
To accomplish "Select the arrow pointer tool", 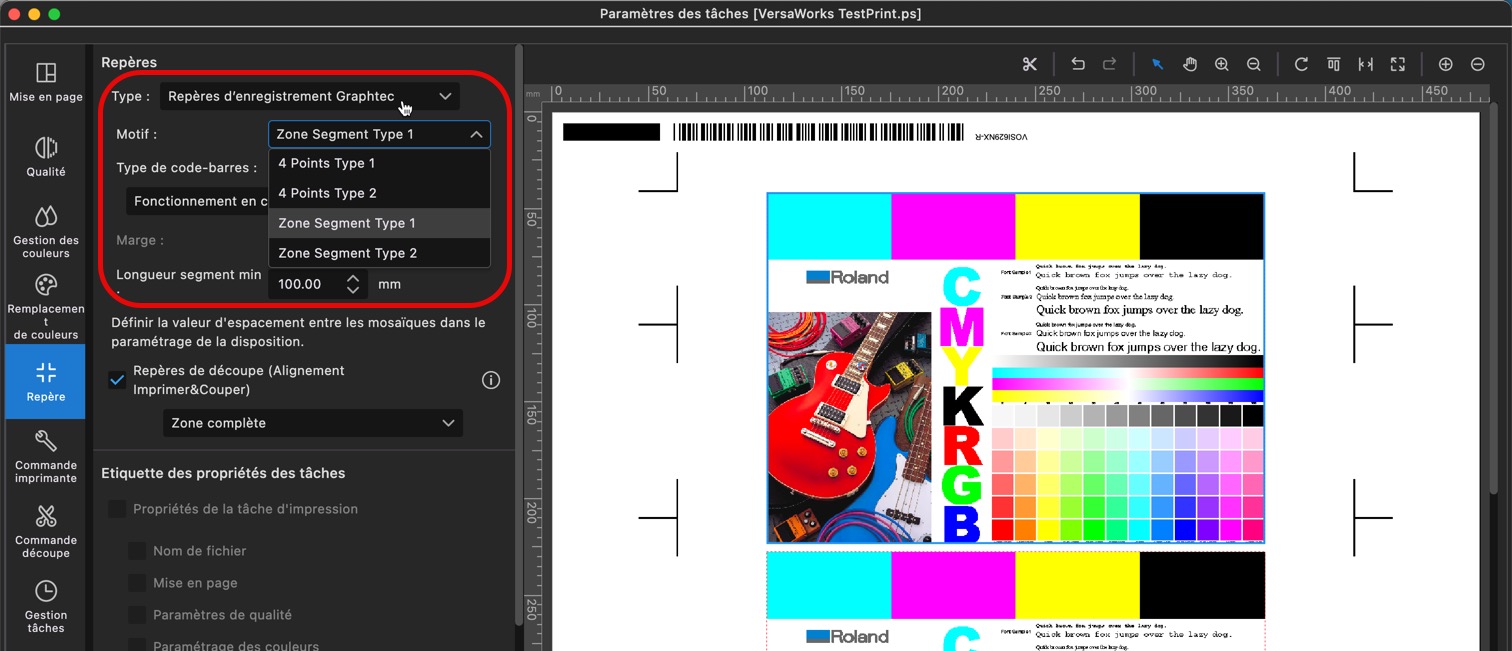I will [x=1157, y=64].
